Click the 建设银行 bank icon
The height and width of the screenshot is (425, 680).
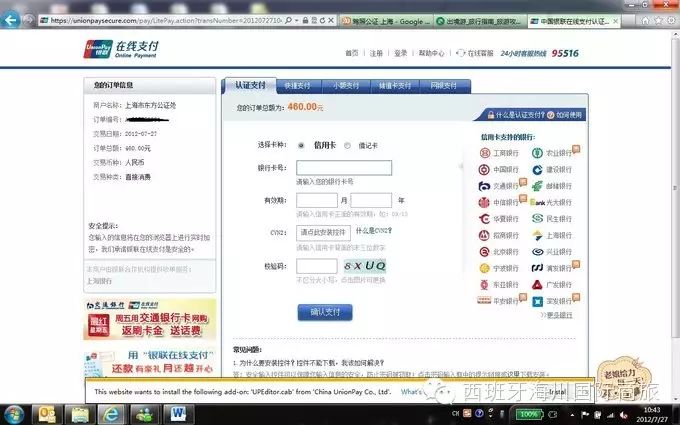point(537,170)
